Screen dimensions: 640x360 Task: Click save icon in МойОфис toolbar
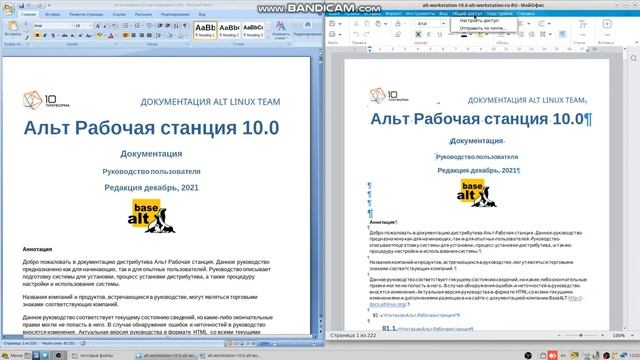pos(332,24)
